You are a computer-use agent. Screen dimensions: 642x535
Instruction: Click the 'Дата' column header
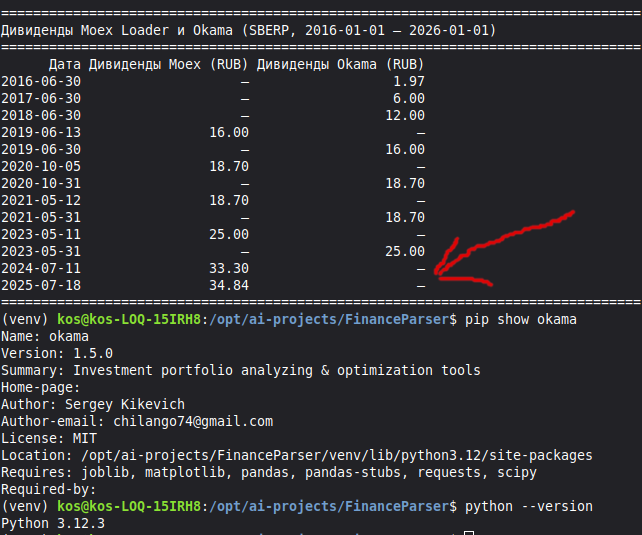click(65, 64)
